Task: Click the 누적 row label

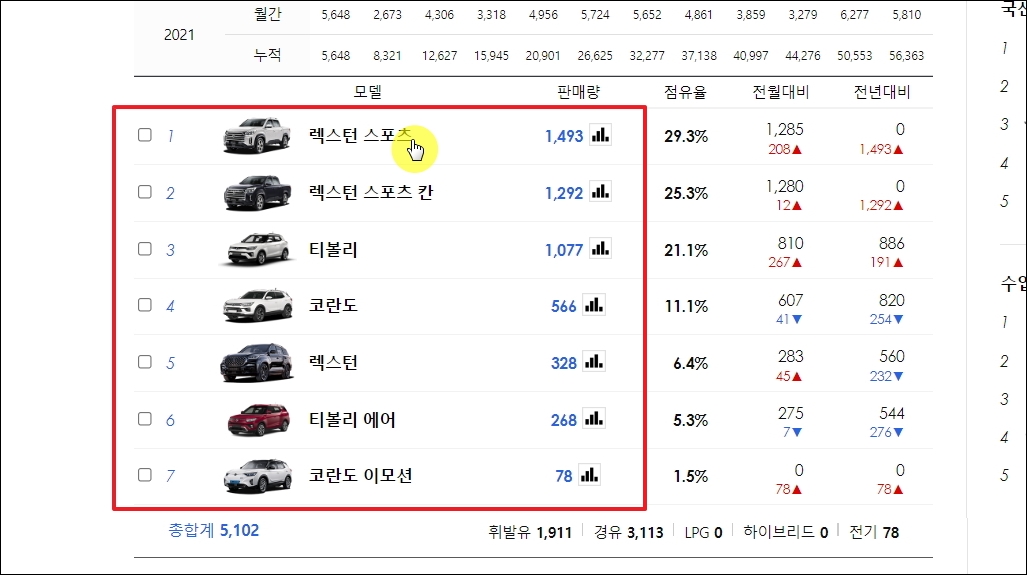Action: pos(267,55)
